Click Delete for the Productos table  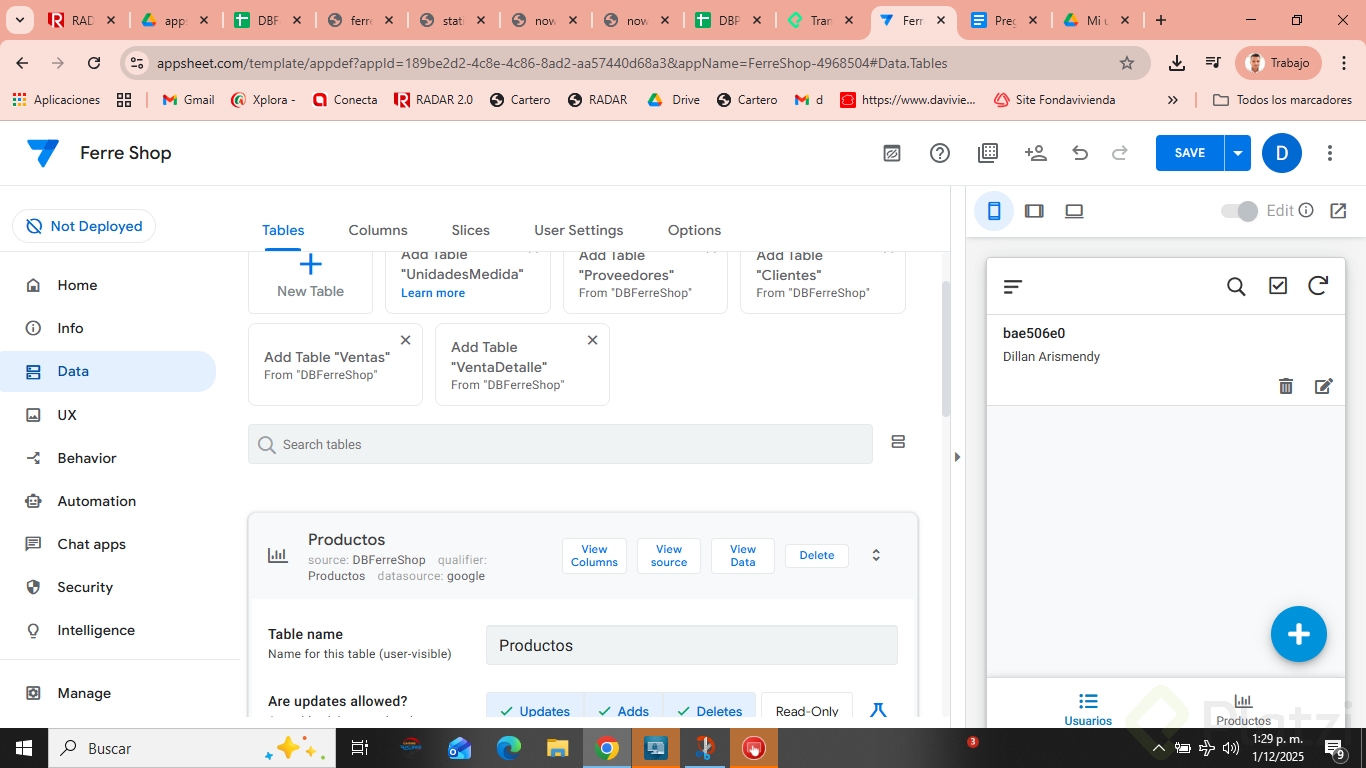pyautogui.click(x=817, y=556)
